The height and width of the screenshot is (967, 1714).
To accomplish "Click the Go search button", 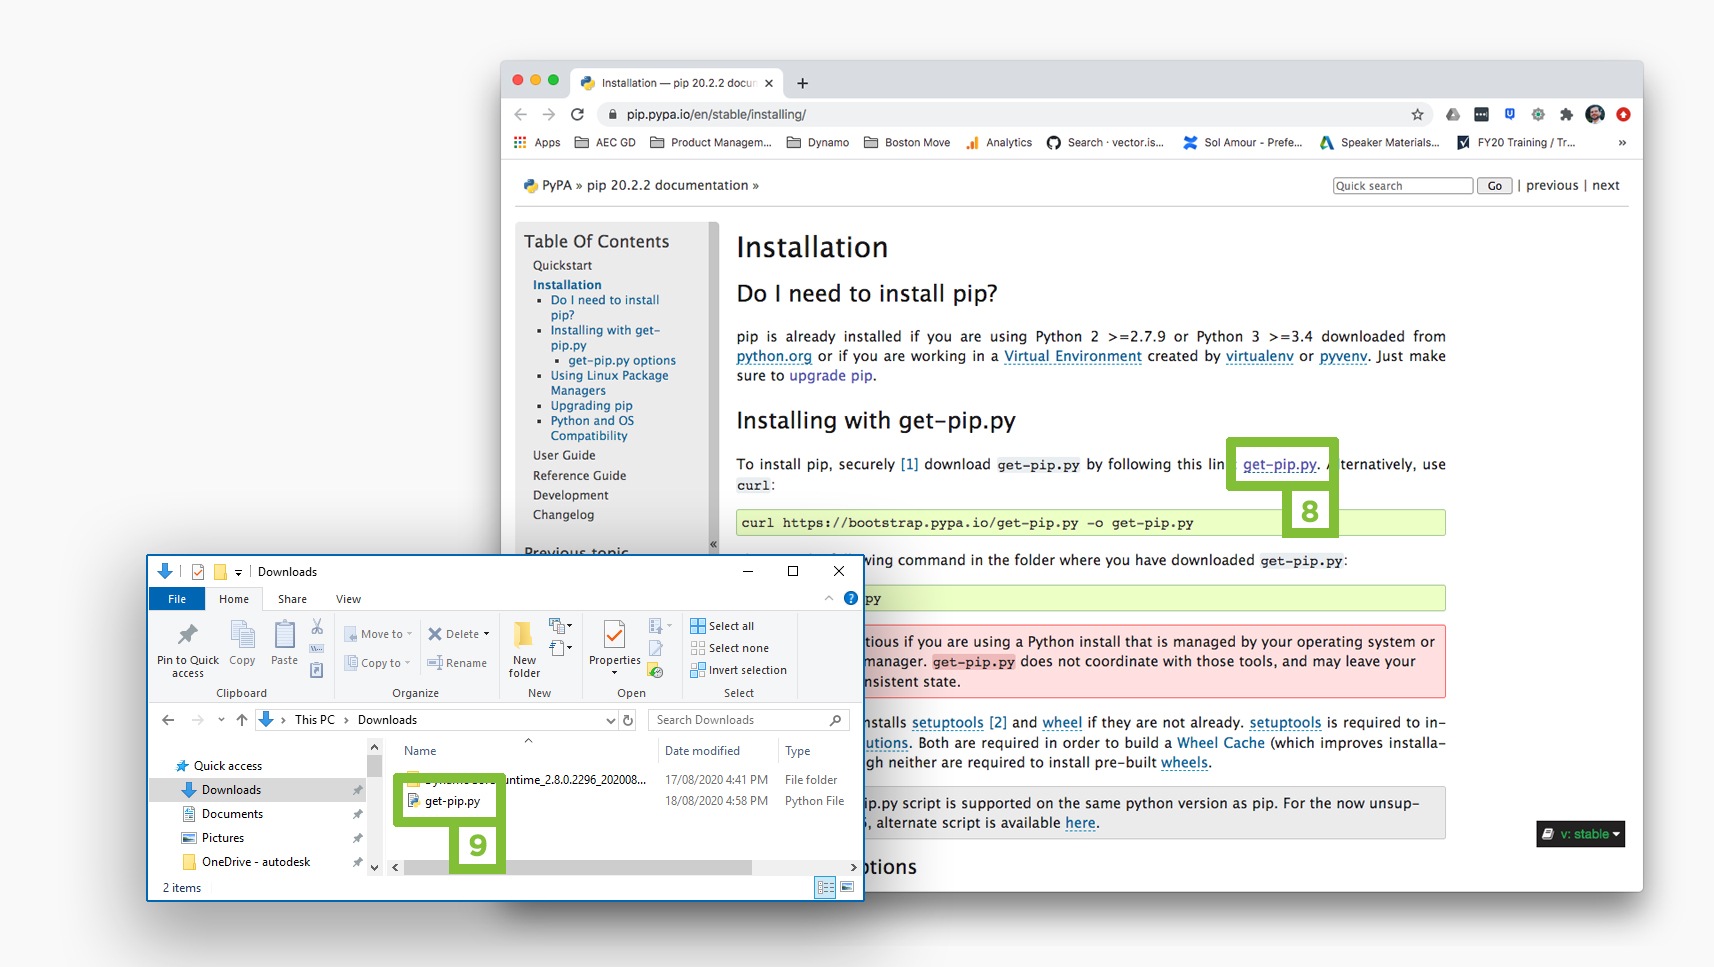I will pyautogui.click(x=1494, y=185).
